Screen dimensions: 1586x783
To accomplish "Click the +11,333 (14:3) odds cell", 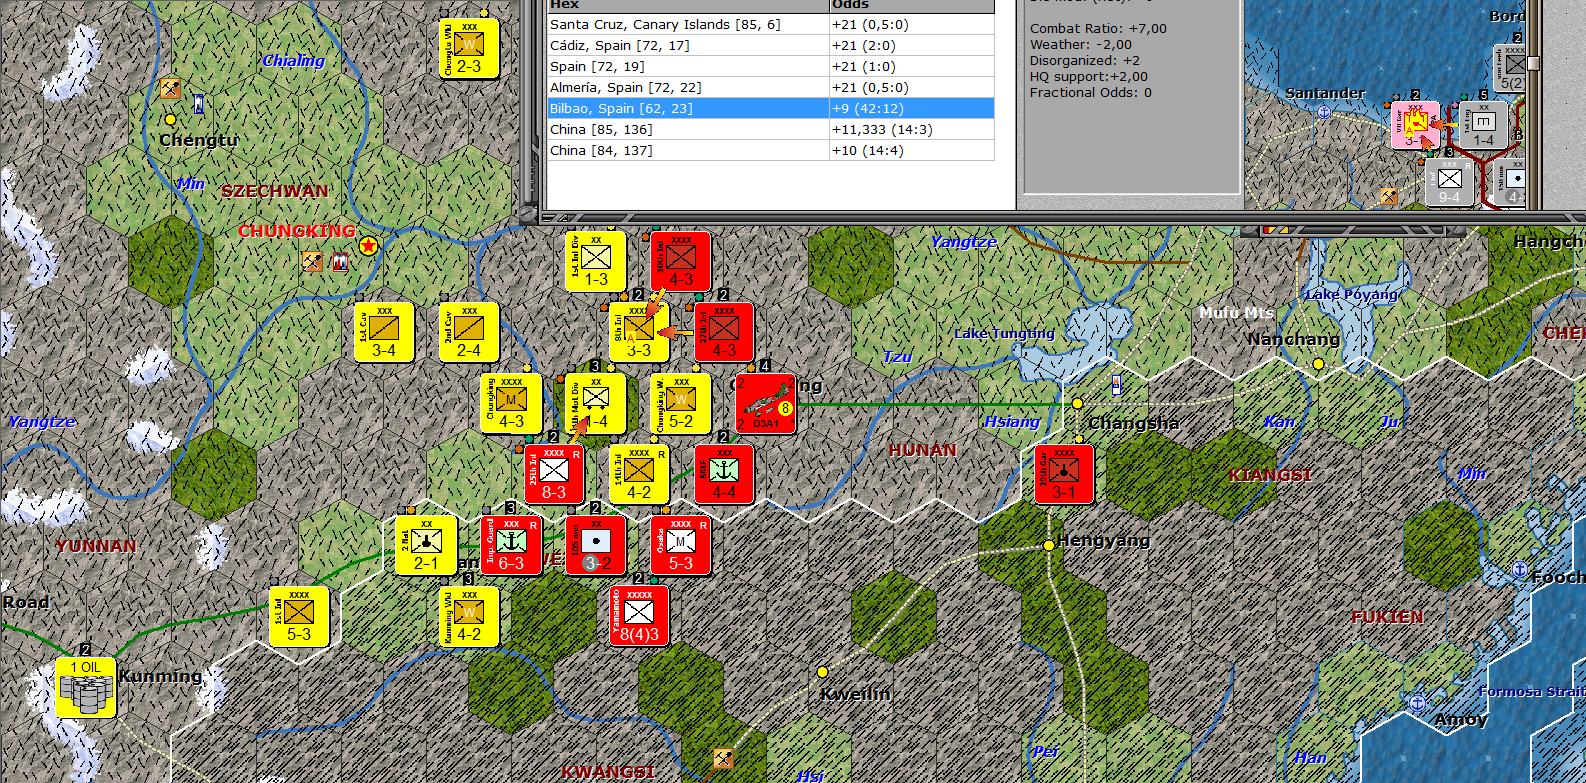I will point(911,129).
